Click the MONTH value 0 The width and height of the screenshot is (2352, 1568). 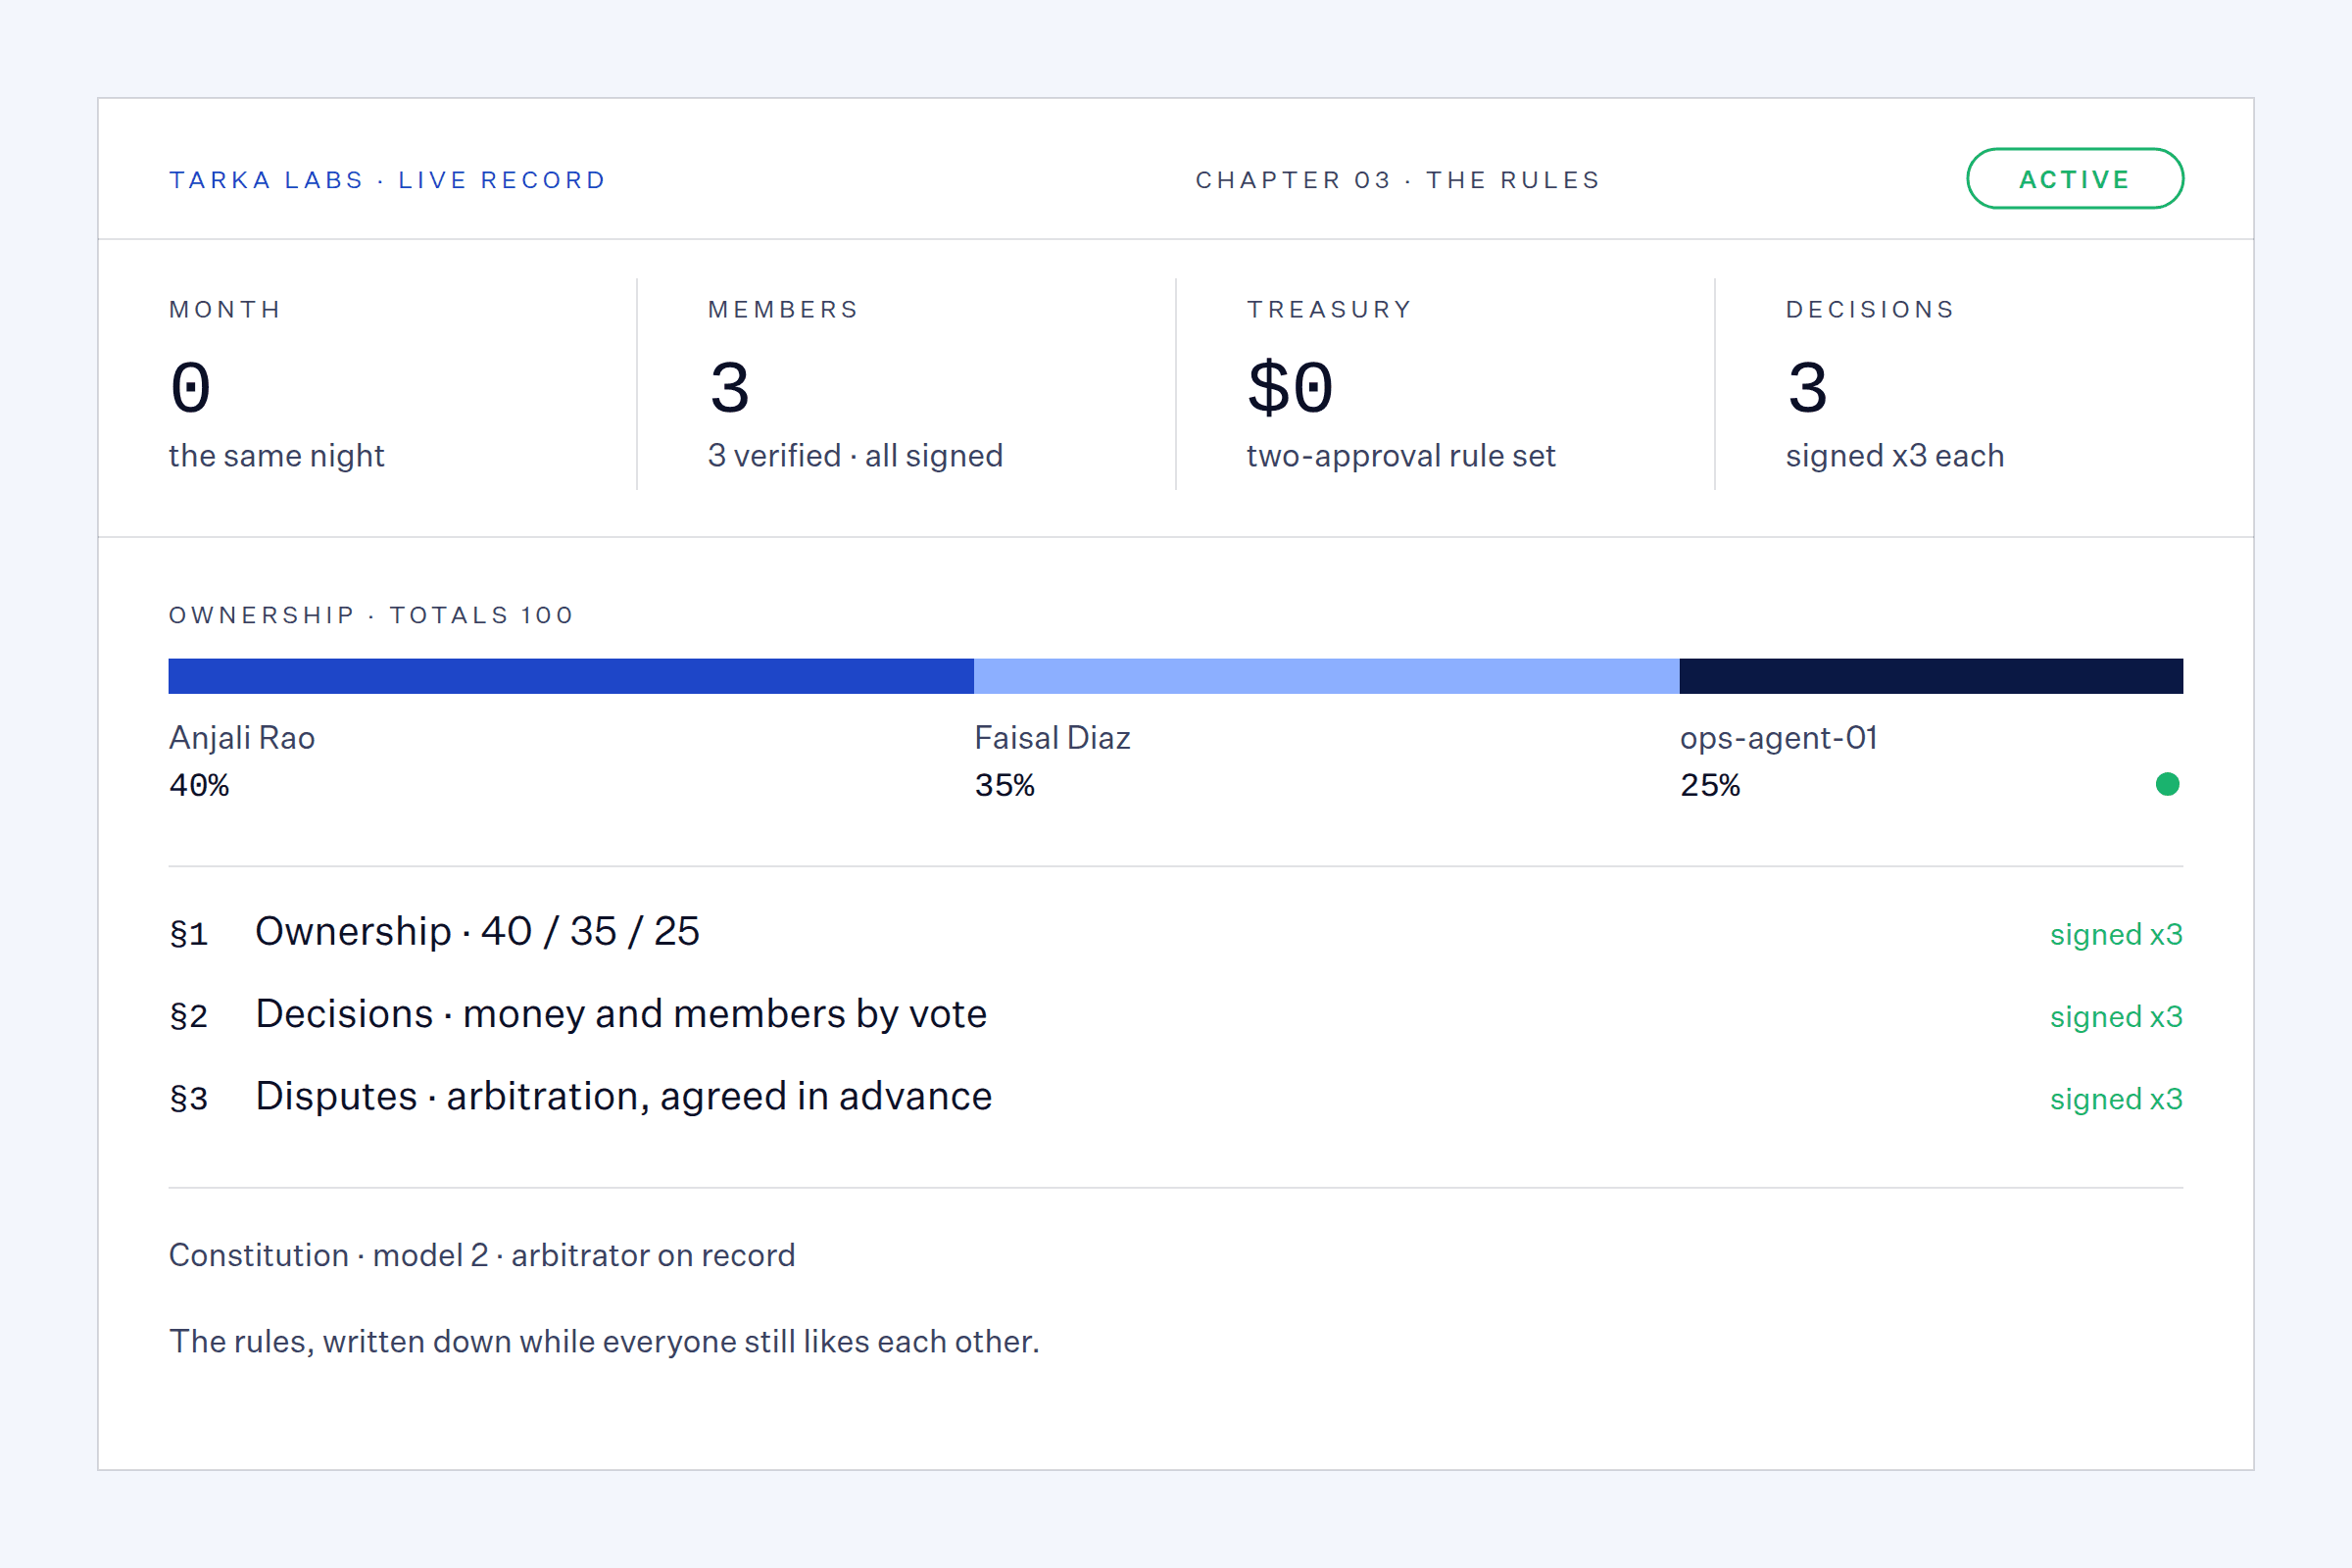pyautogui.click(x=190, y=388)
